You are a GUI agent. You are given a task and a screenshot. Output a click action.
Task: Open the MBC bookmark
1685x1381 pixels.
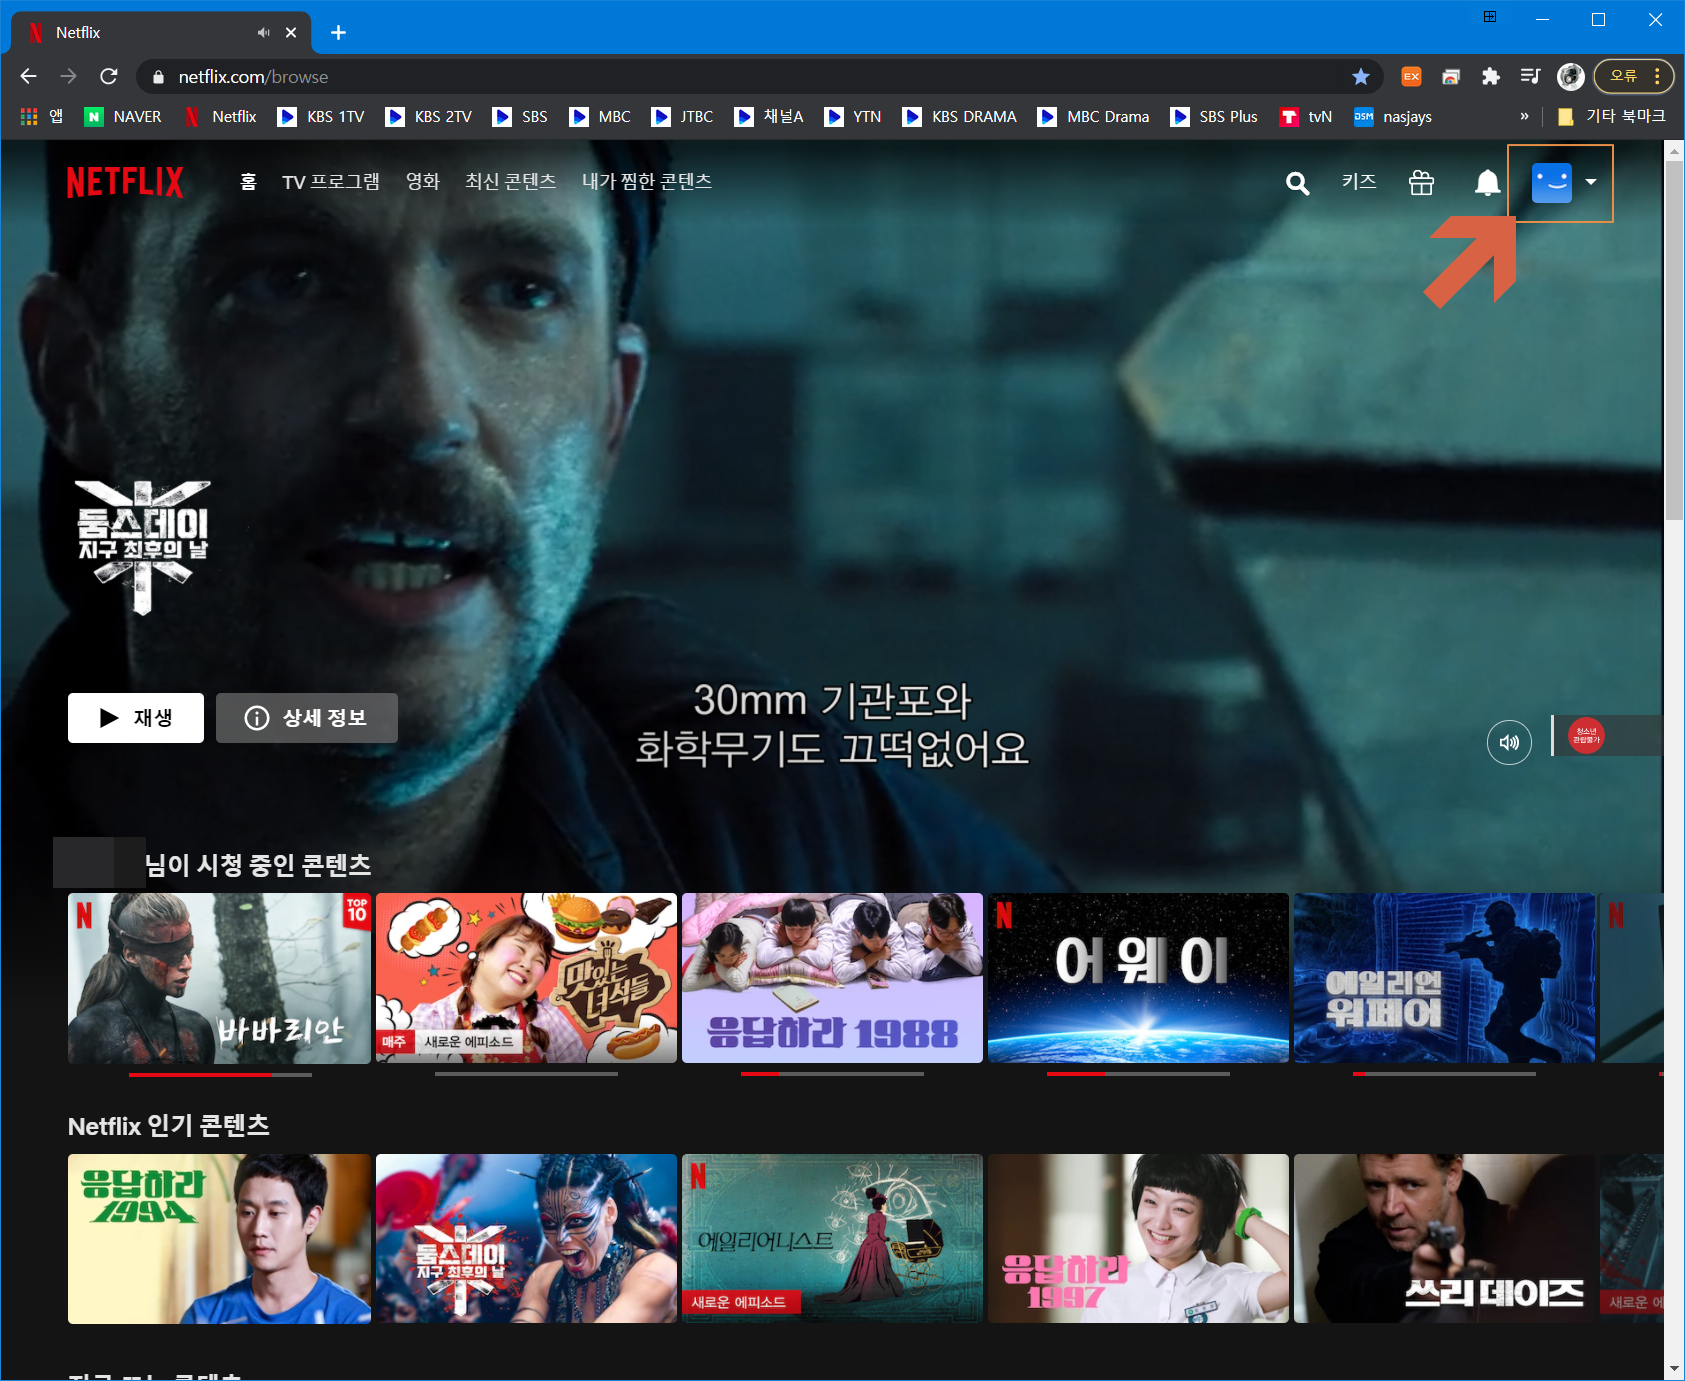(600, 117)
